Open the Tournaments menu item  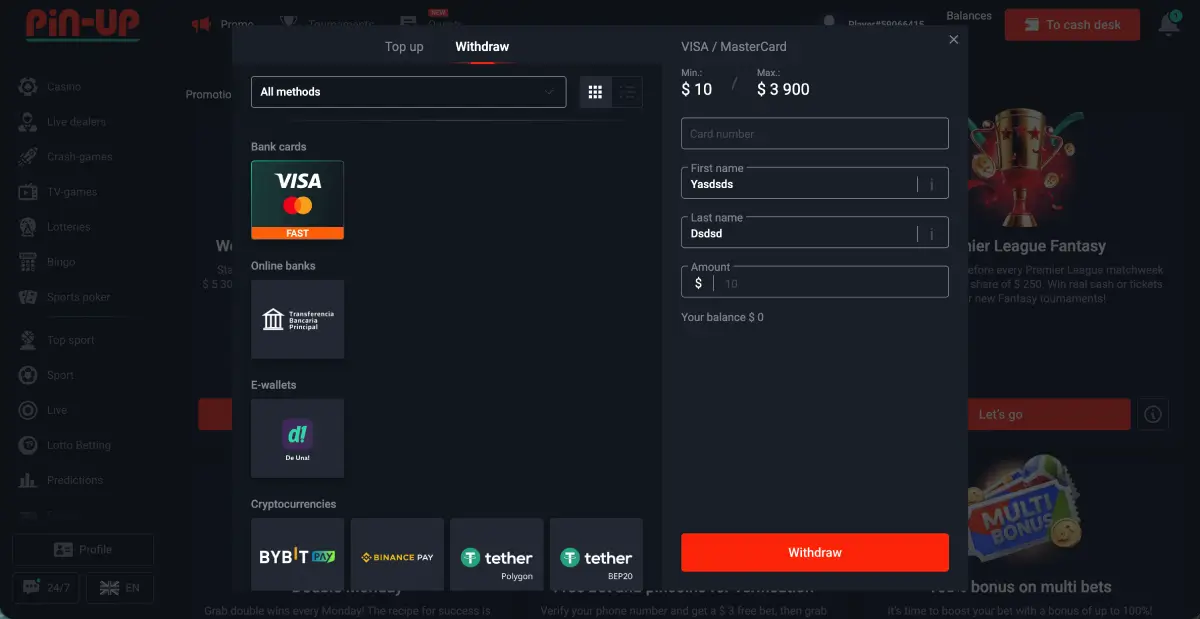(327, 24)
